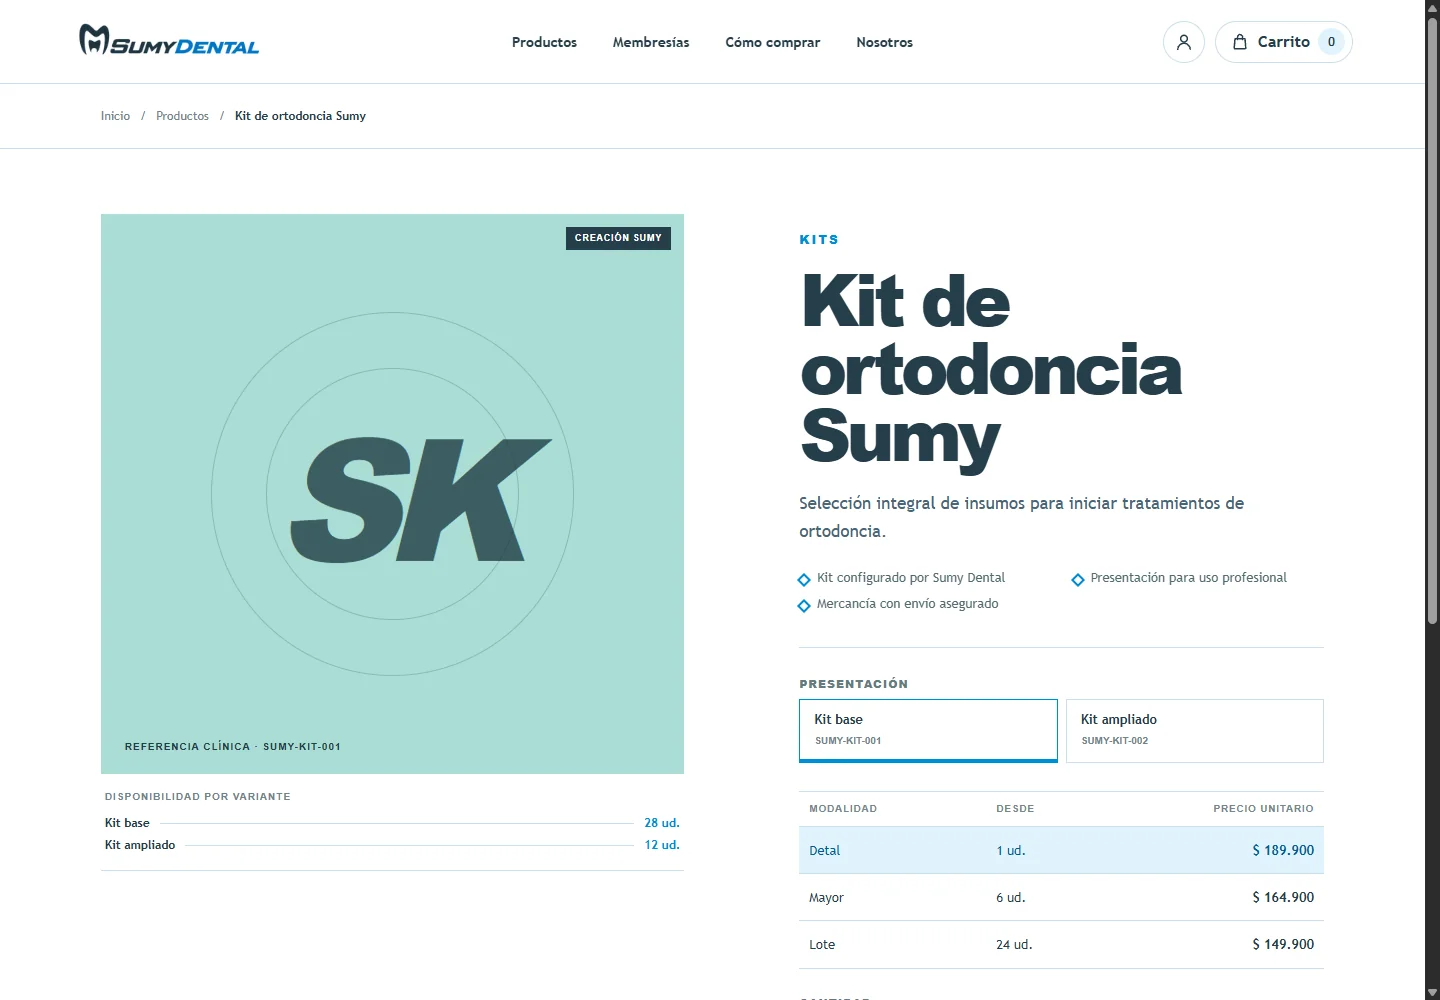Click the PRECIO UNITARIO column header
Viewport: 1440px width, 1000px height.
coord(1263,808)
